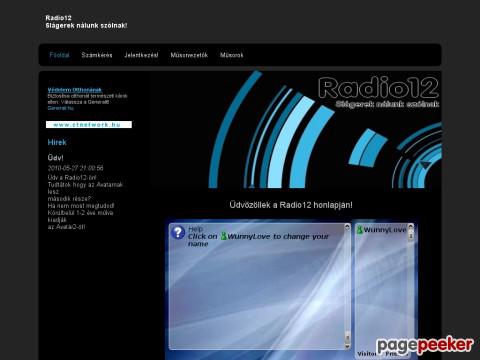This screenshot has width=480, height=360.
Task: Click the chat message area scrollbar thumb
Action: point(347,336)
